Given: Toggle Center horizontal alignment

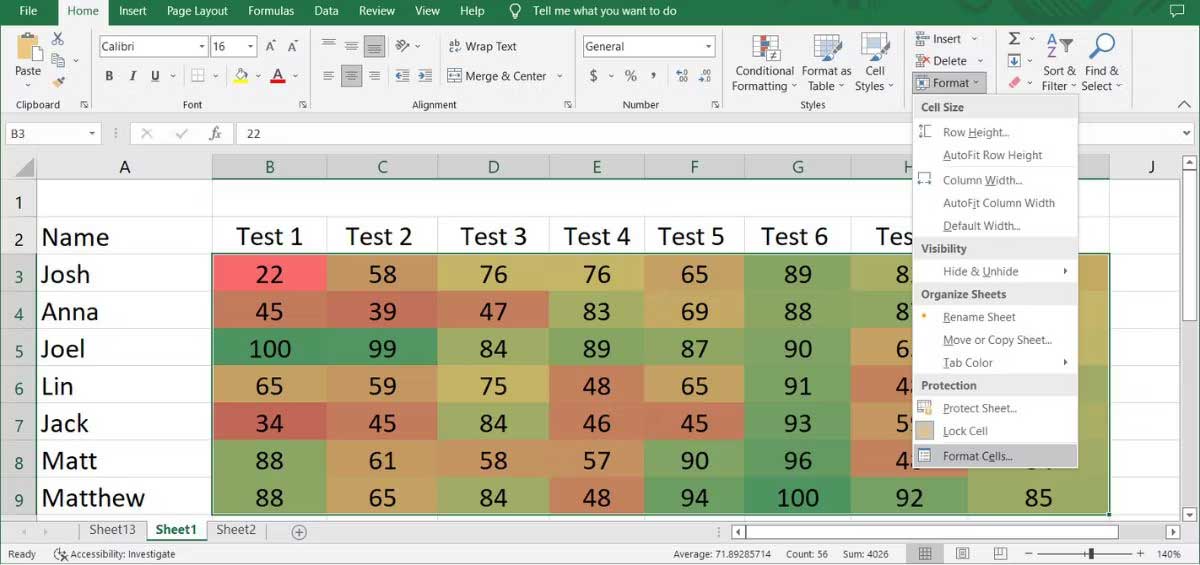Looking at the screenshot, I should pyautogui.click(x=351, y=76).
